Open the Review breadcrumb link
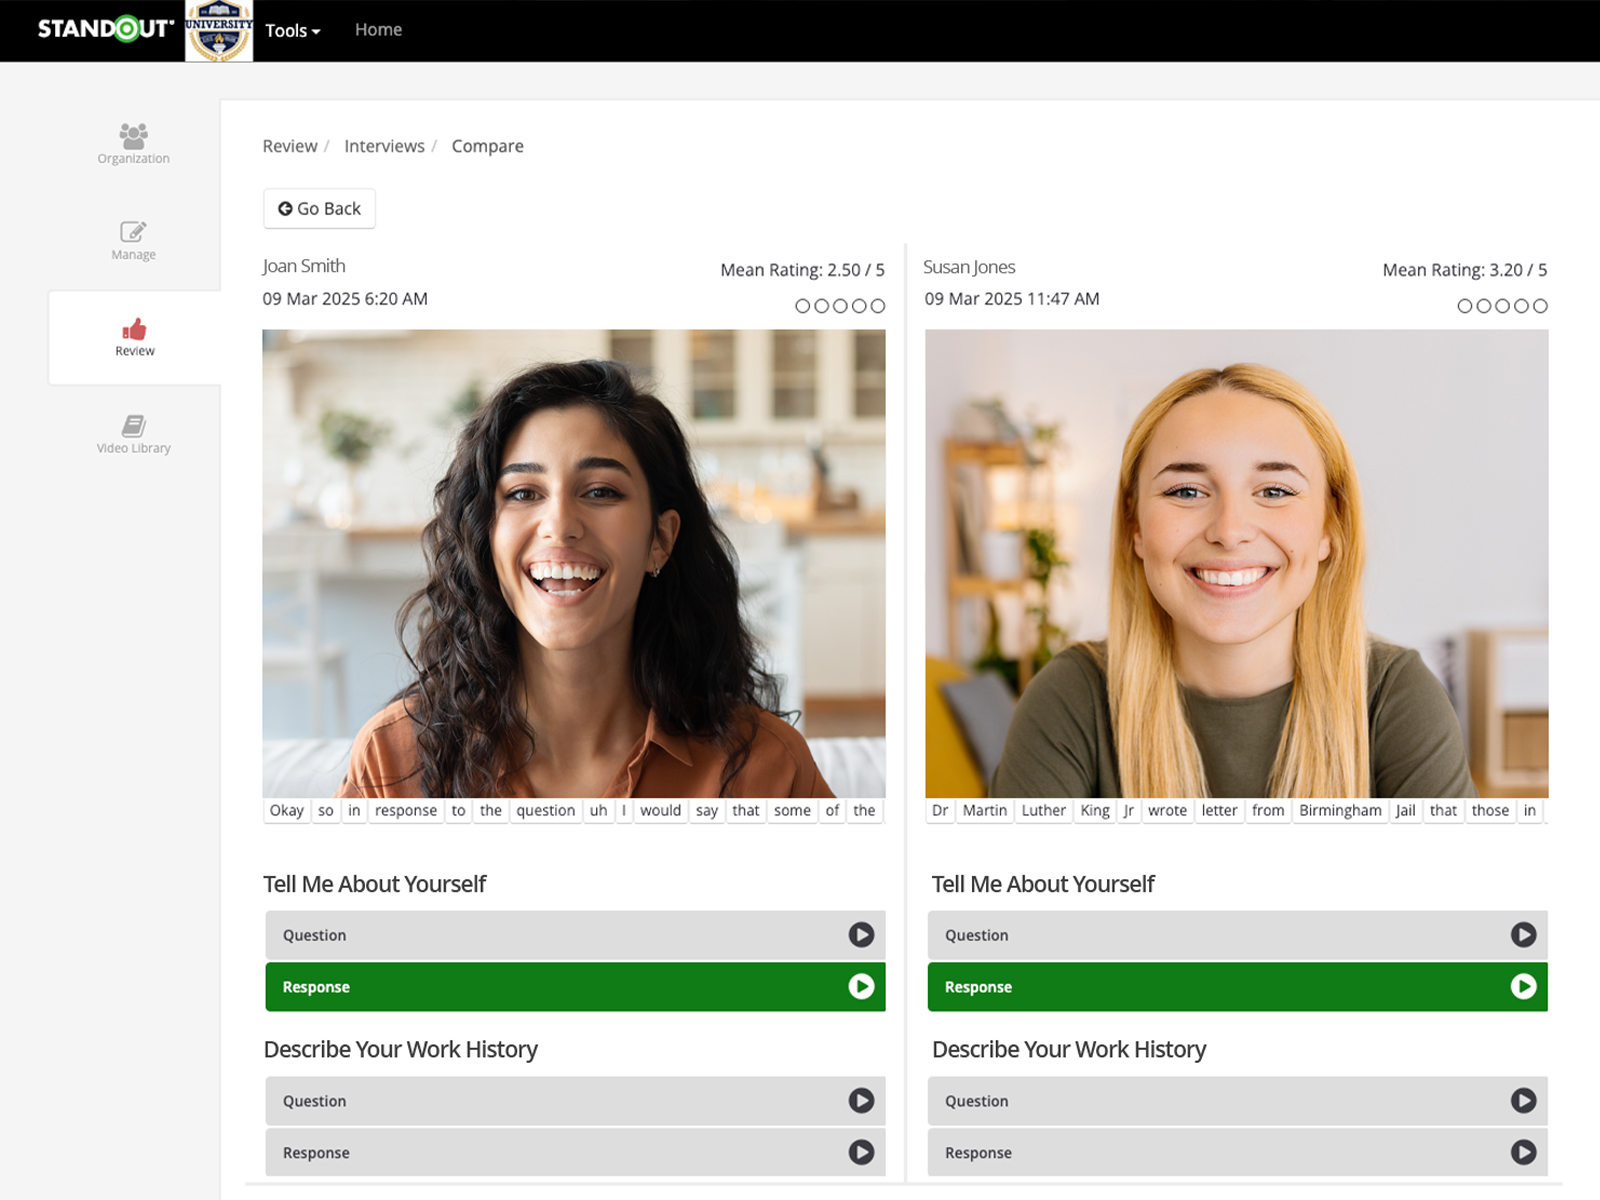1600x1200 pixels. (289, 146)
